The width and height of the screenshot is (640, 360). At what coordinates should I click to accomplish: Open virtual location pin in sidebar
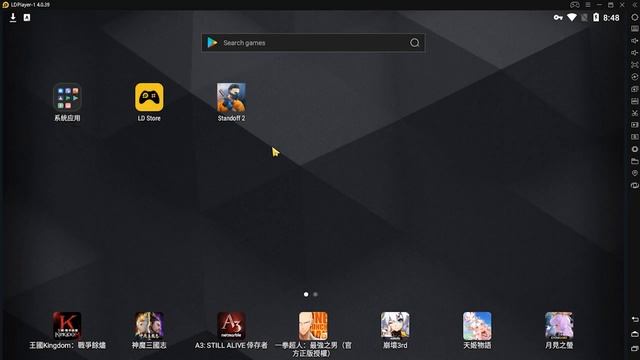click(635, 173)
